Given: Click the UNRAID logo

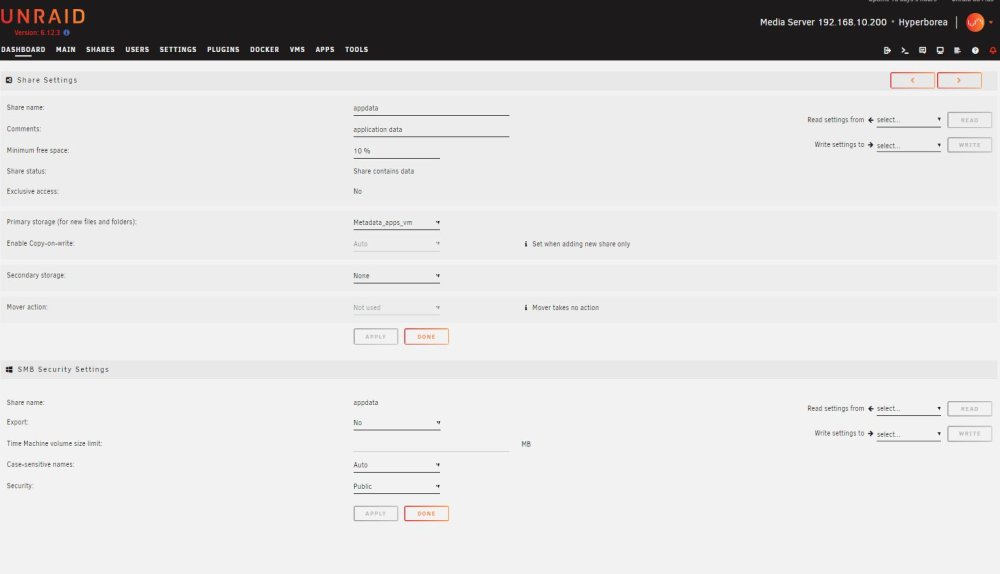Looking at the screenshot, I should [x=43, y=17].
